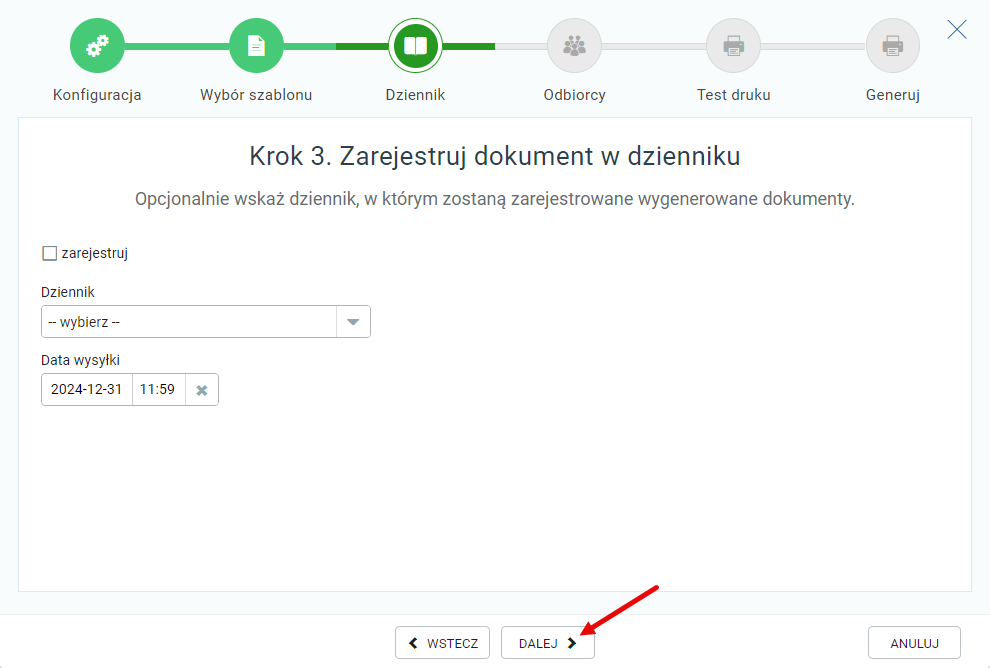Select the Odbiorcy step label
The height and width of the screenshot is (668, 990).
pyautogui.click(x=575, y=95)
